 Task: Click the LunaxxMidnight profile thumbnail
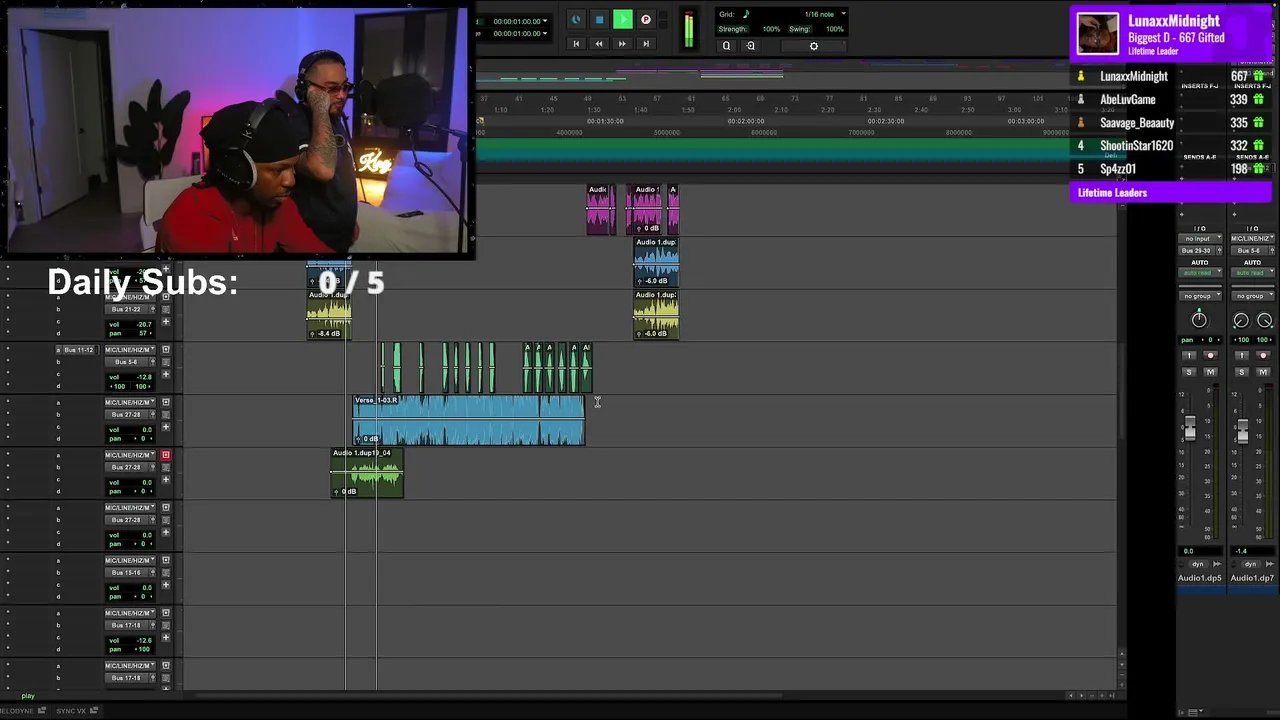[1098, 33]
